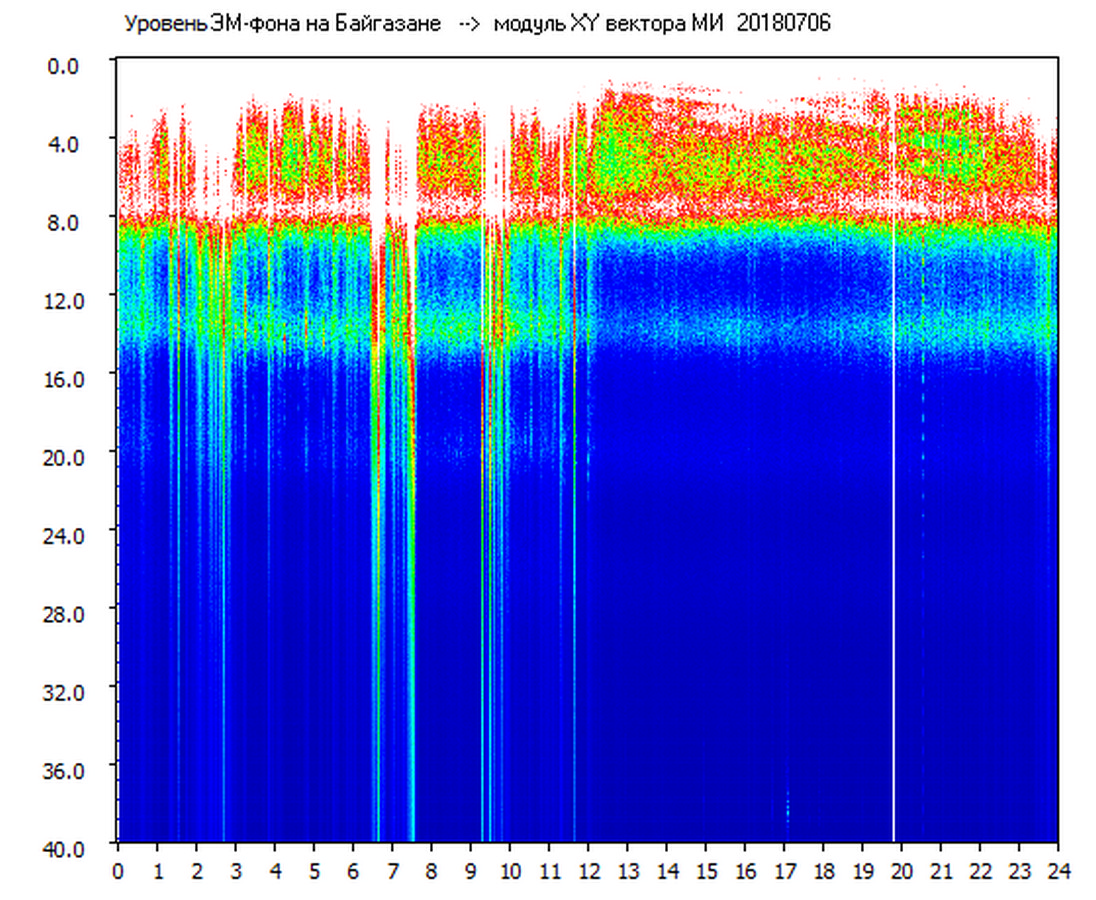1096x900 pixels.
Task: Click the 'модуль XY вектора МИ' title segment
Action: click(612, 24)
